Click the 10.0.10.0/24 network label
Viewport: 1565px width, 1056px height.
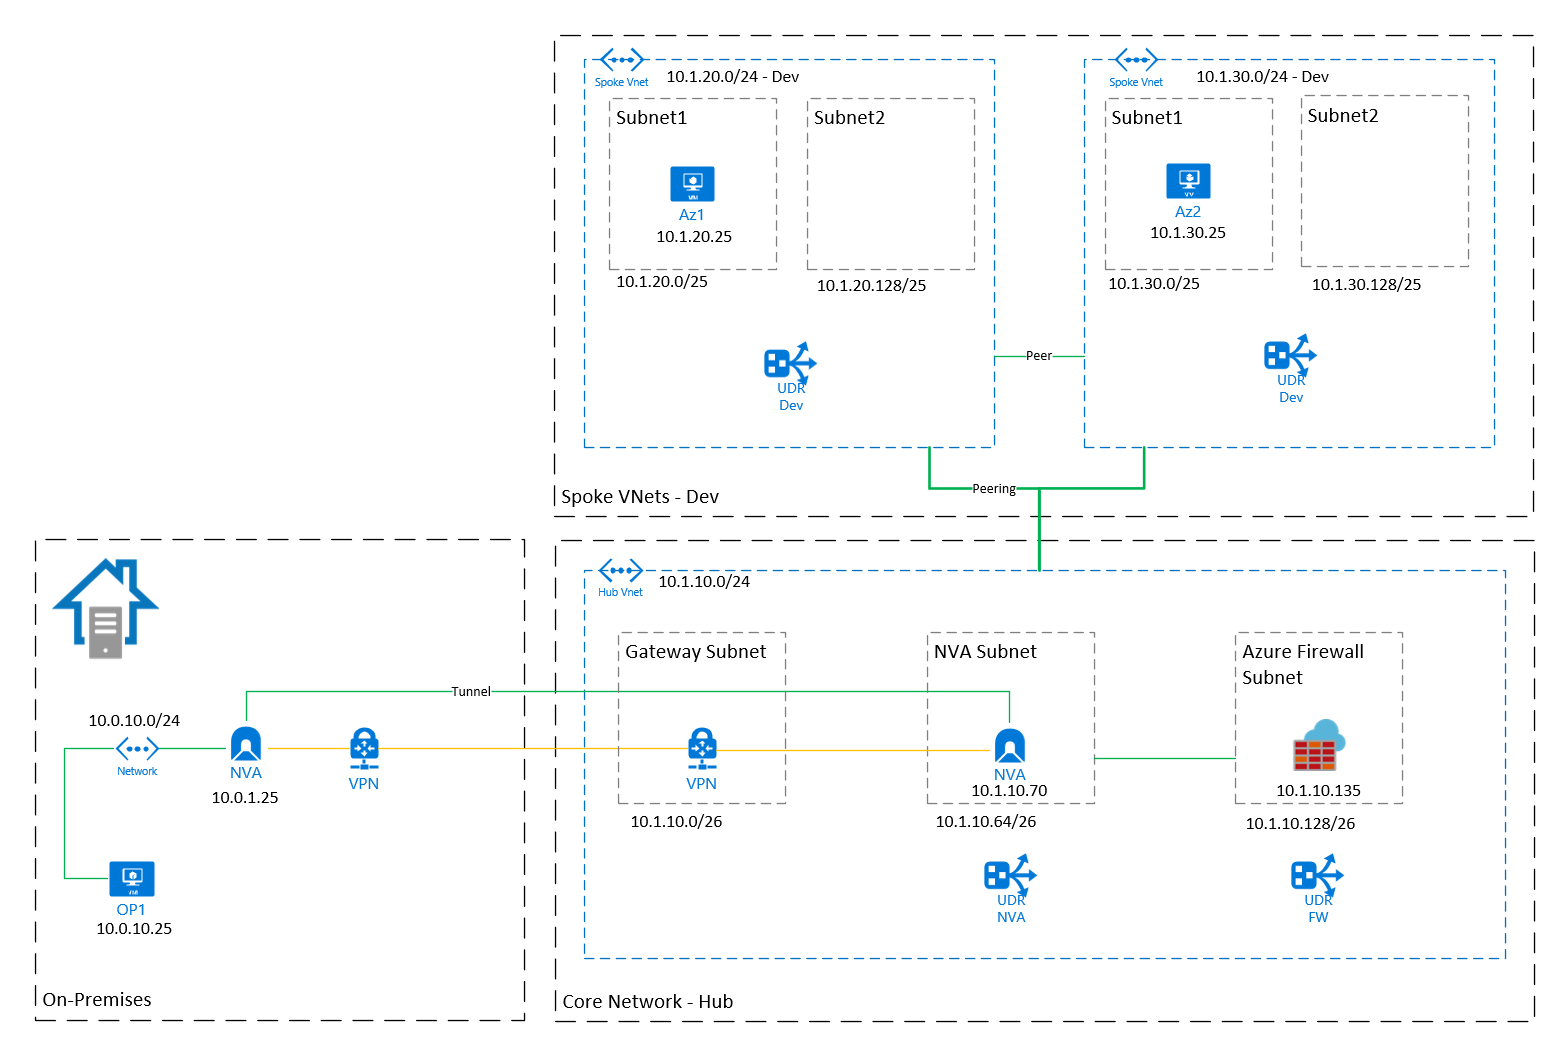(134, 721)
